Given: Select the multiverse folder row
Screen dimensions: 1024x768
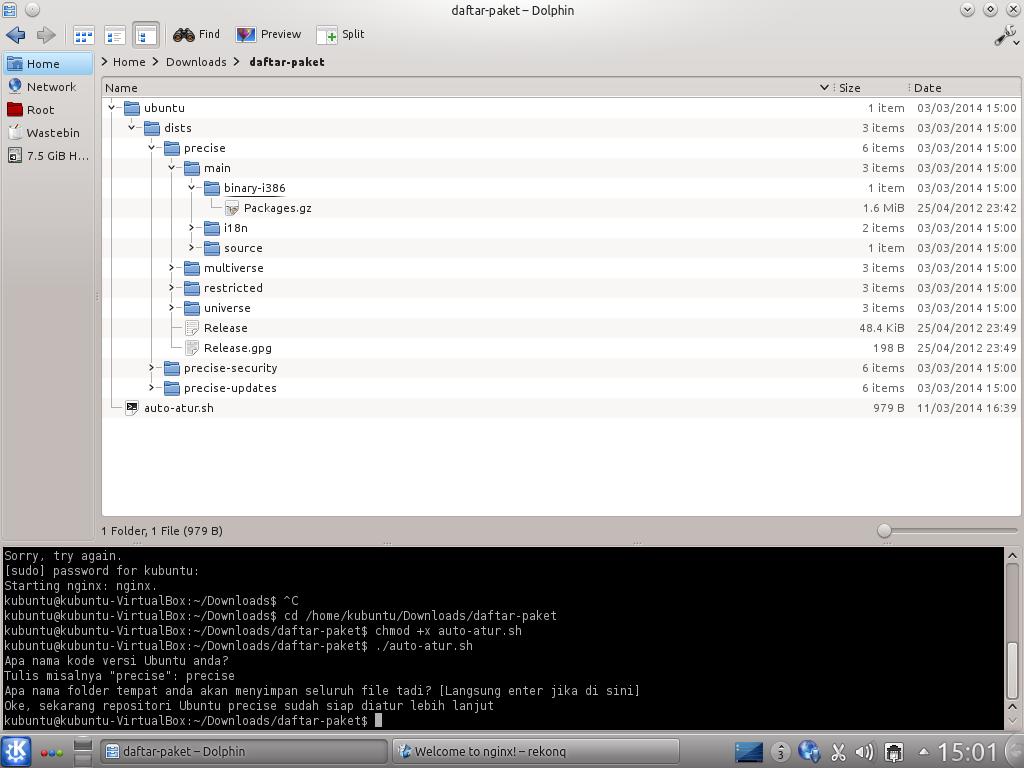Looking at the screenshot, I should pos(562,268).
